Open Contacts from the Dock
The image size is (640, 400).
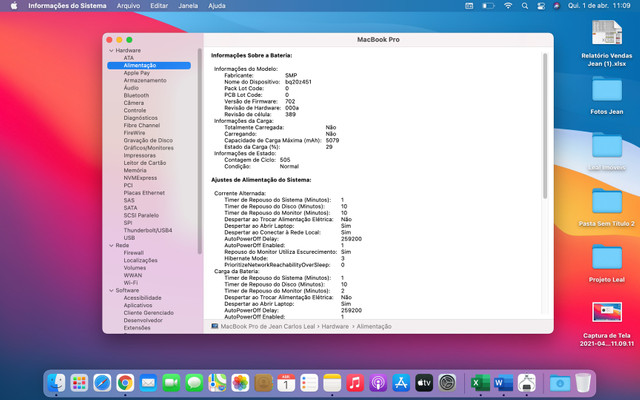click(263, 383)
